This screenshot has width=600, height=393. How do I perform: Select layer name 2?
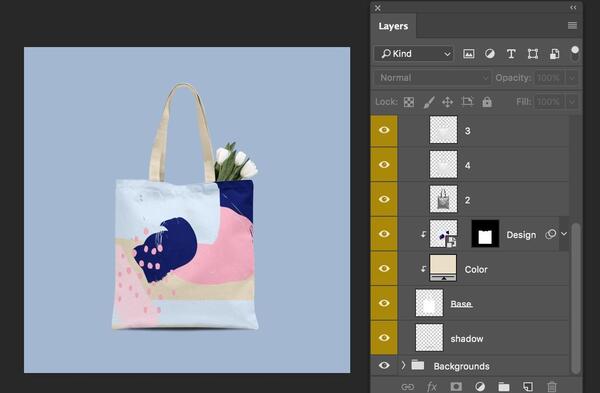[x=468, y=200]
